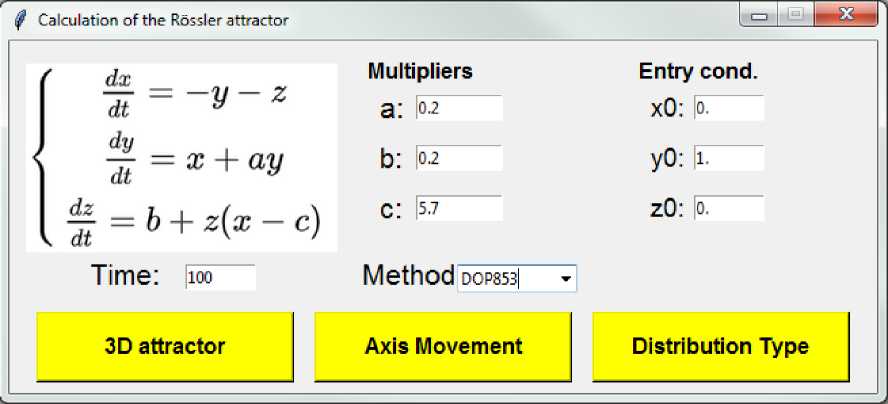Screen dimensions: 888x404
Task: Select the z0 entry condition field
Action: (728, 209)
